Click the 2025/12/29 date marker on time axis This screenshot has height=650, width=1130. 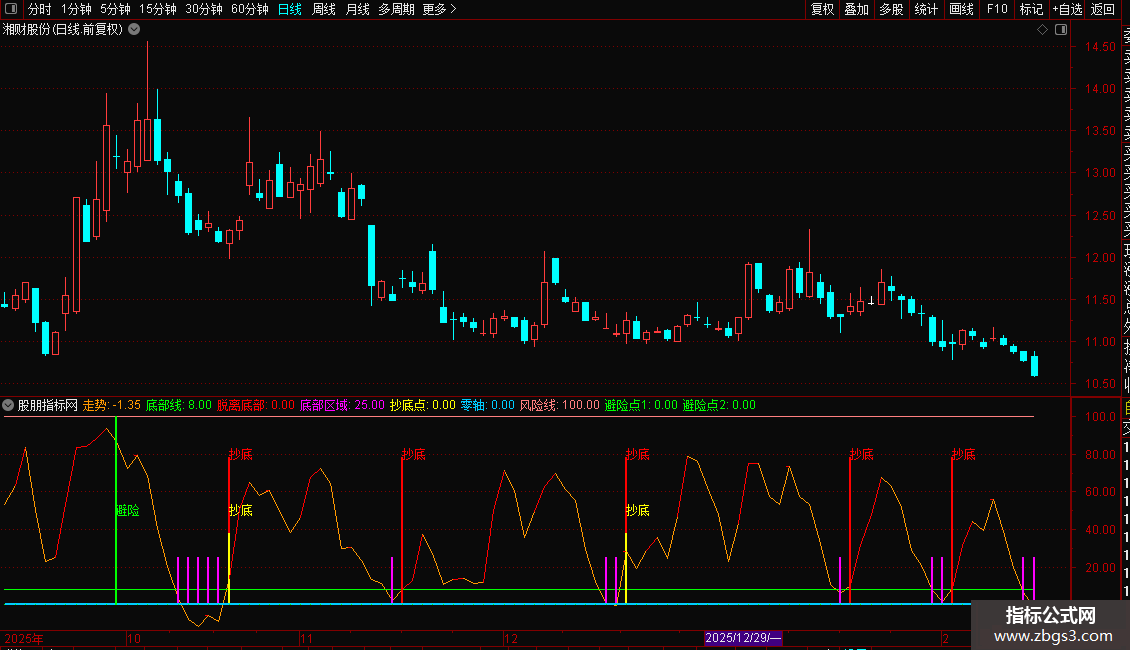tap(743, 638)
